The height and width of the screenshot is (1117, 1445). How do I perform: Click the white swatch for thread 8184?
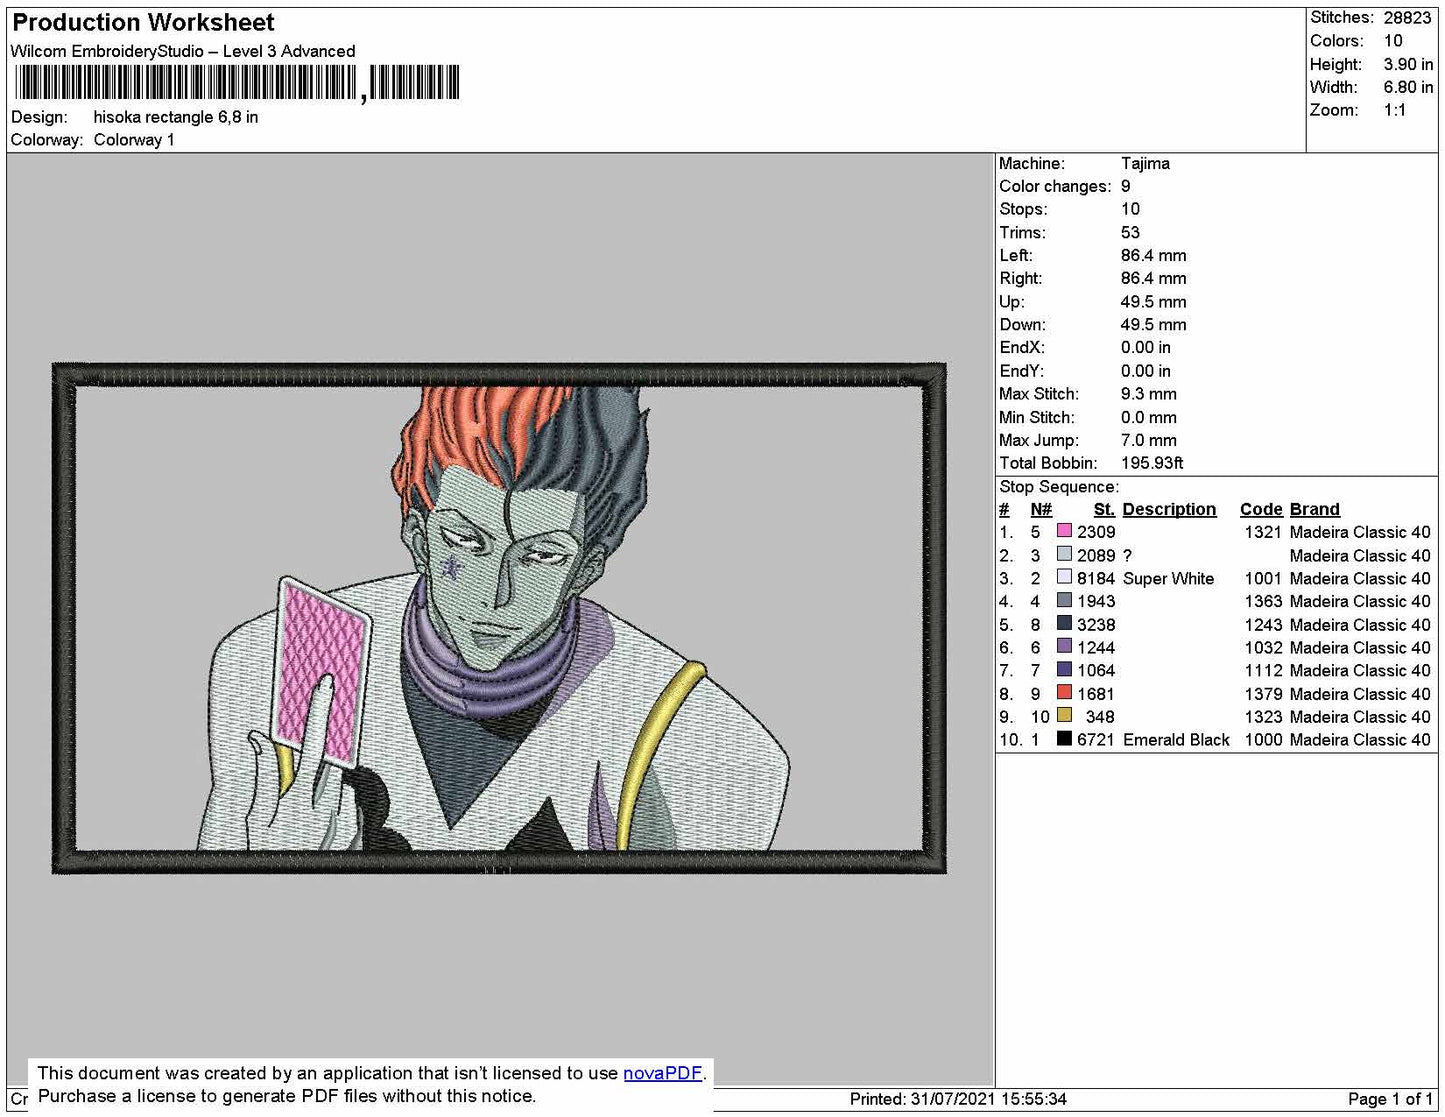1064,577
